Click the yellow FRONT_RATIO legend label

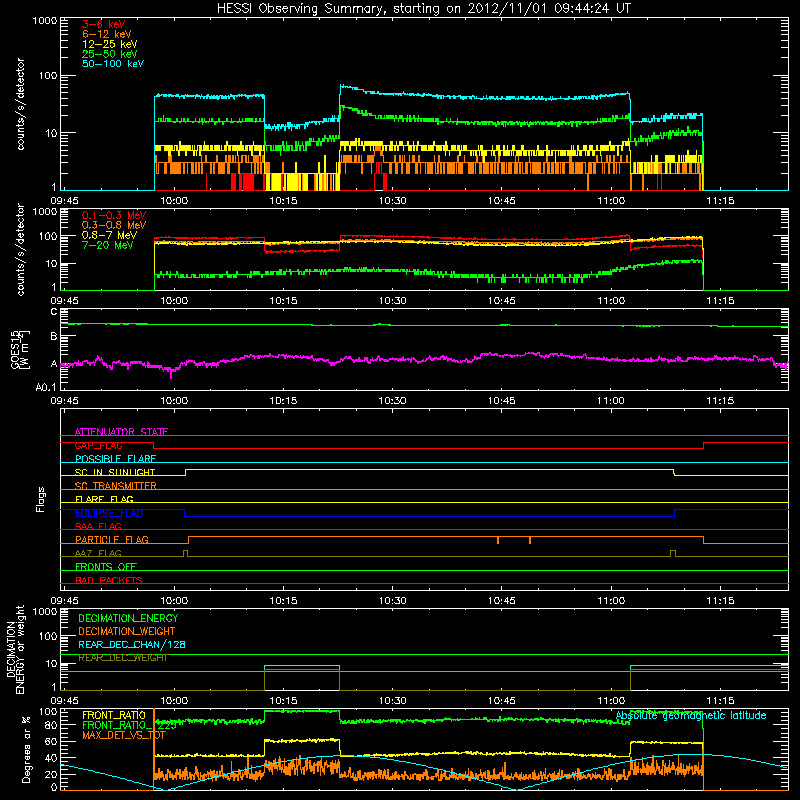point(114,715)
